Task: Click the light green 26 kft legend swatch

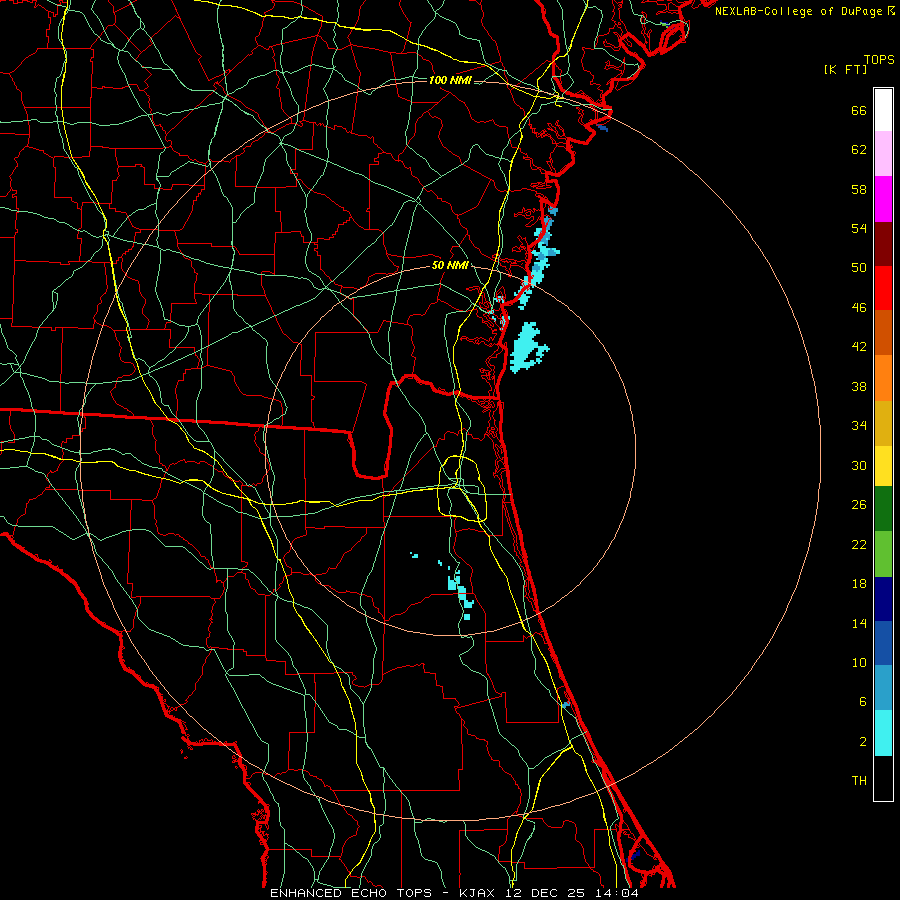Action: (x=883, y=554)
